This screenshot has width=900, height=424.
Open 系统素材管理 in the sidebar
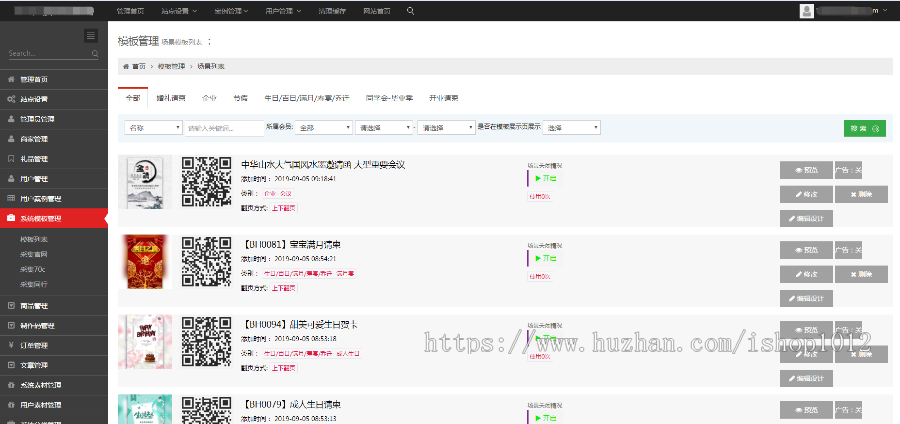(x=54, y=386)
